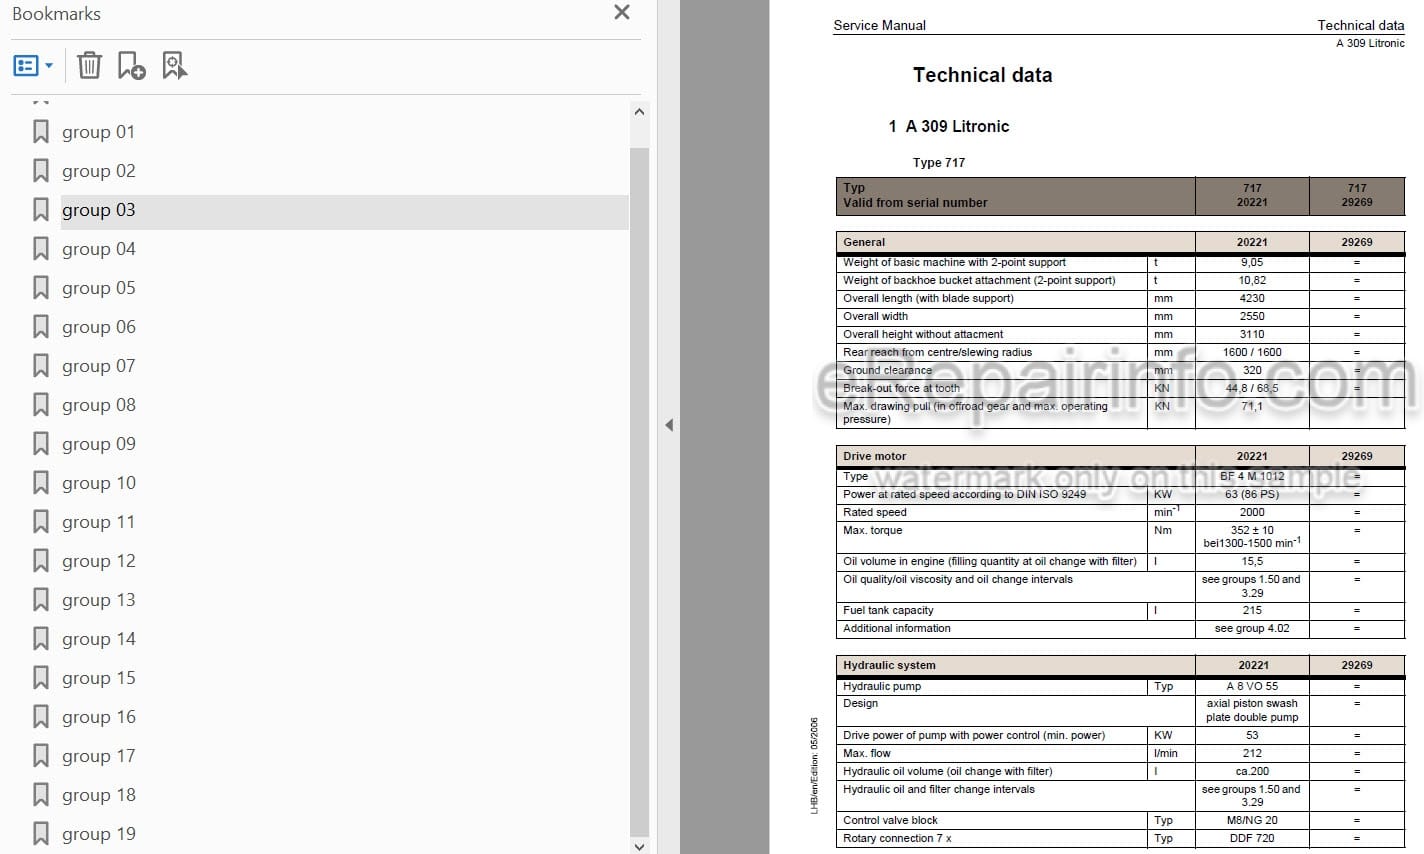This screenshot has width=1424, height=854.
Task: Open bookmark group 13
Action: click(x=98, y=600)
